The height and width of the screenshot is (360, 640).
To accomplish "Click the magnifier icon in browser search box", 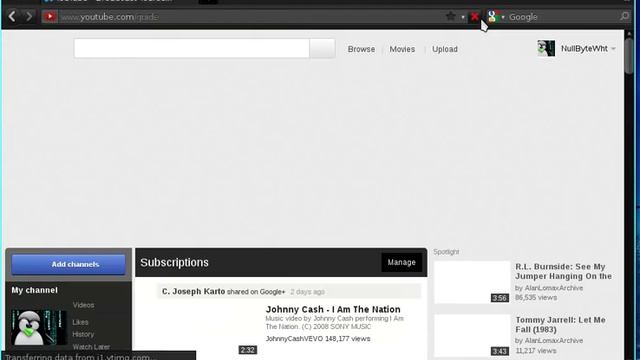I will pos(624,16).
